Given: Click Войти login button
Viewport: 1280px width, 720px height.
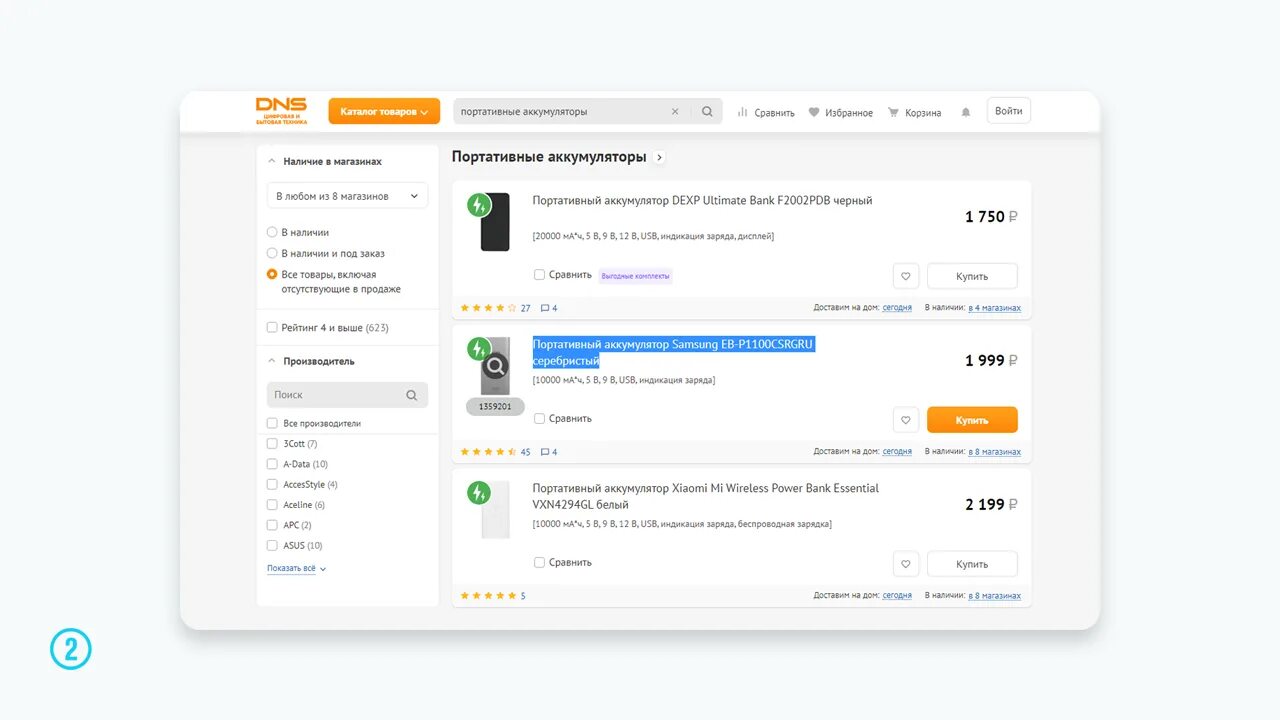Looking at the screenshot, I should tap(1009, 111).
